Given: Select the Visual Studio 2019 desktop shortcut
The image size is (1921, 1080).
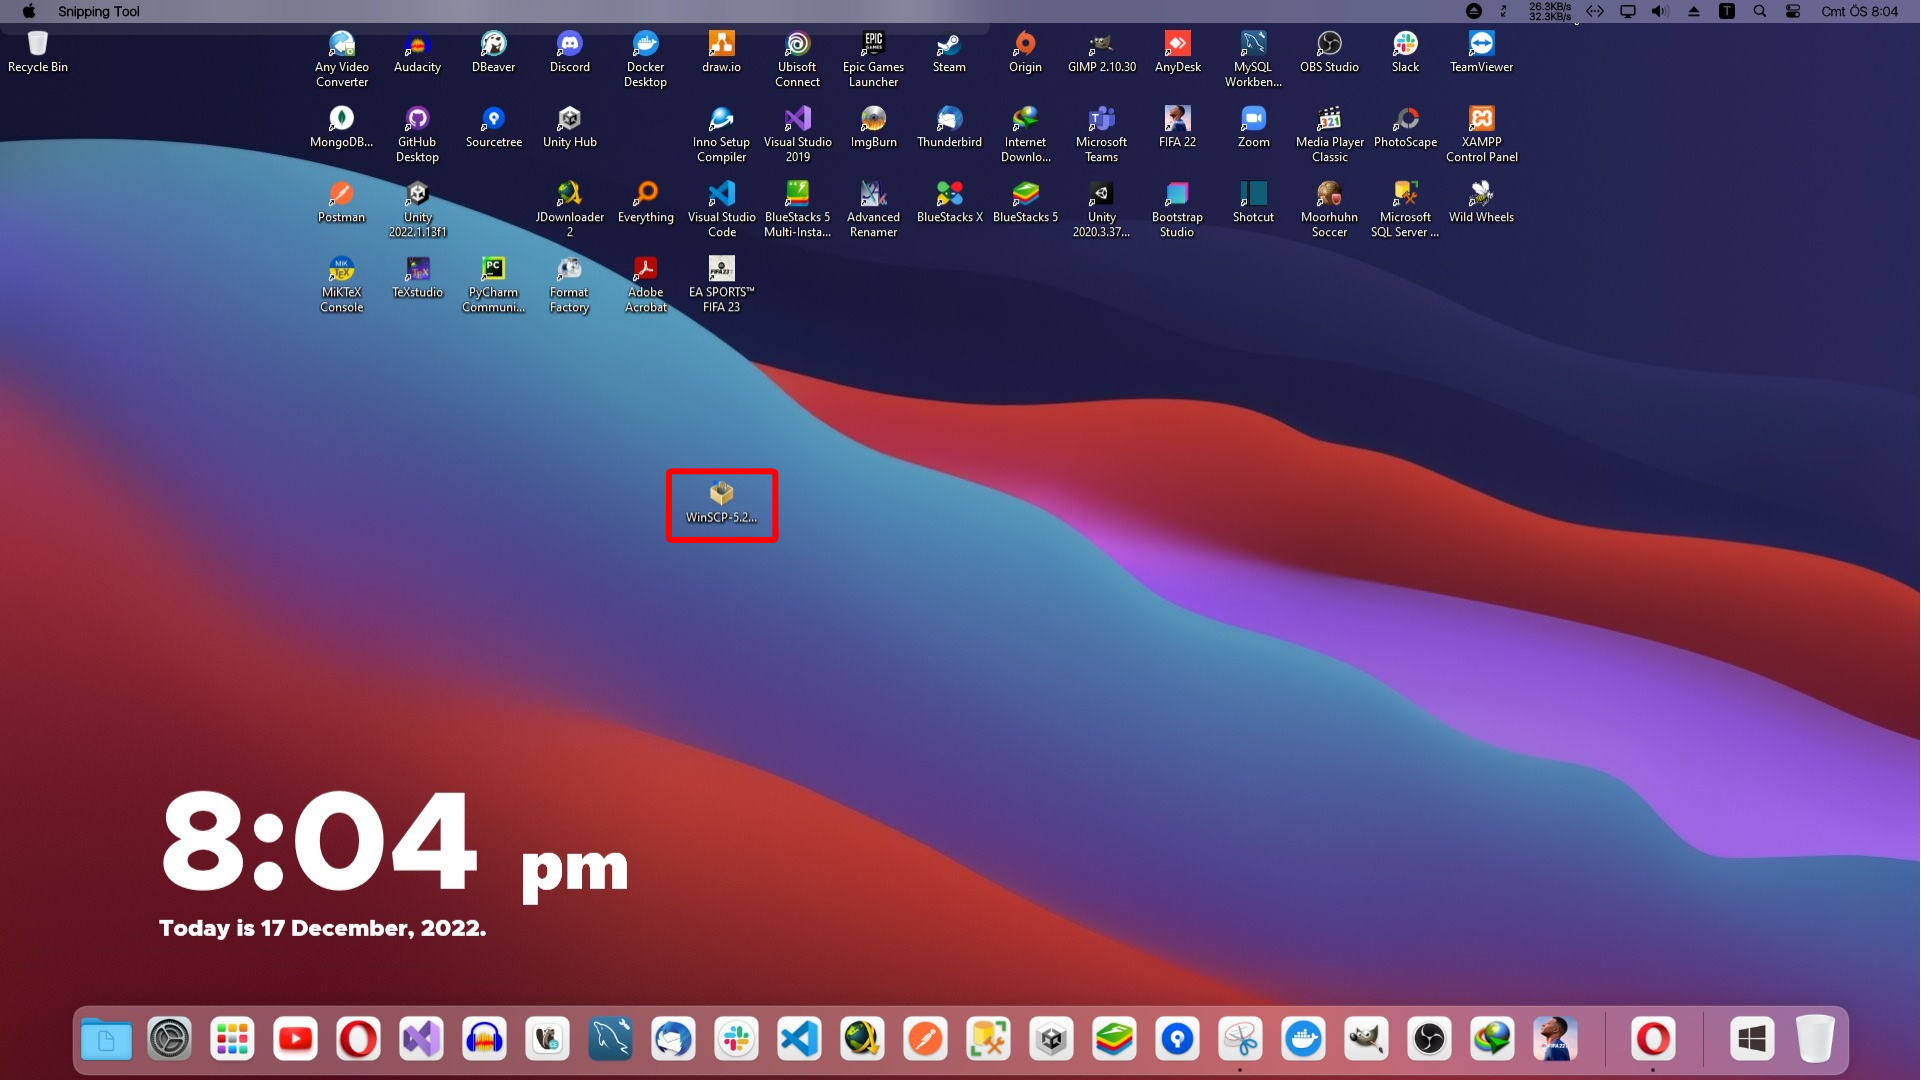Looking at the screenshot, I should 798,134.
